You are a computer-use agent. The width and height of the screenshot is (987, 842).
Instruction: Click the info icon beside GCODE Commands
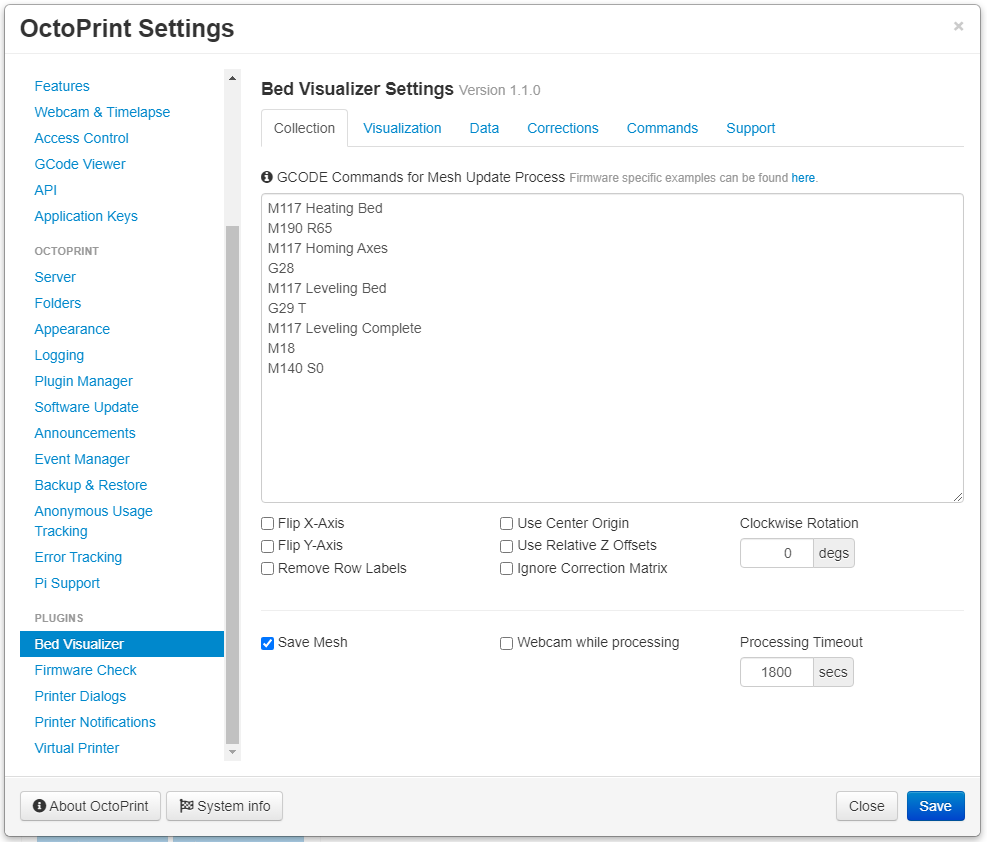267,177
